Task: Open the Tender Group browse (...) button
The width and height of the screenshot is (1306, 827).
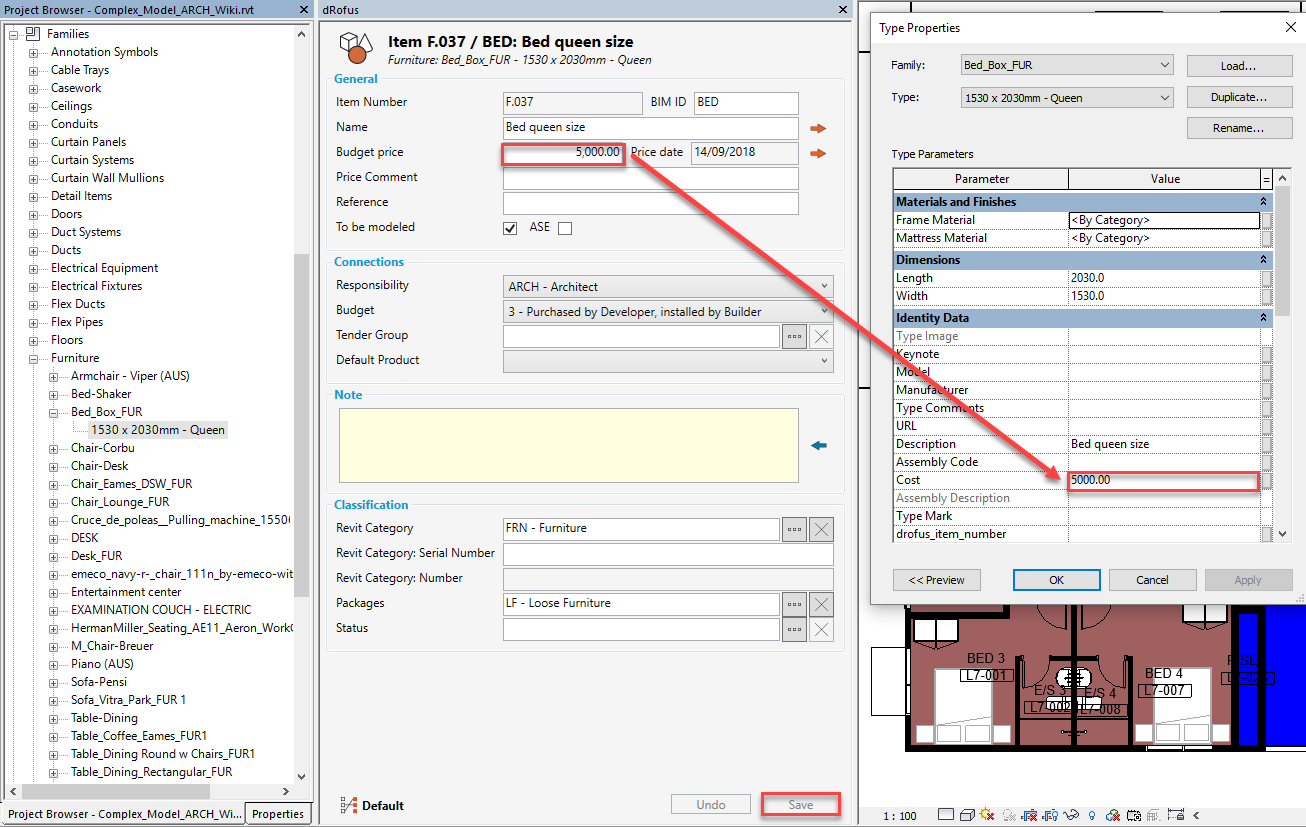Action: [794, 336]
